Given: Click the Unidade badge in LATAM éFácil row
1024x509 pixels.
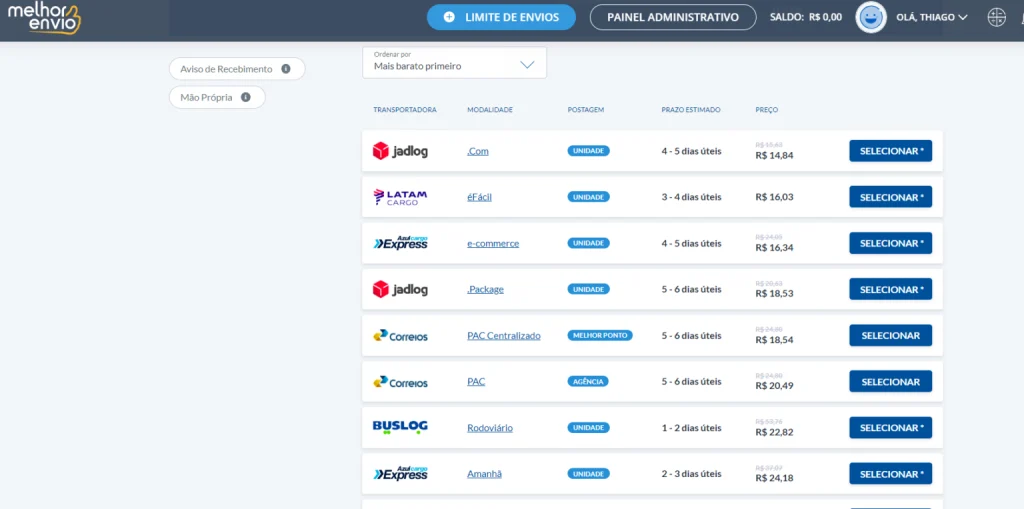Looking at the screenshot, I should 588,197.
